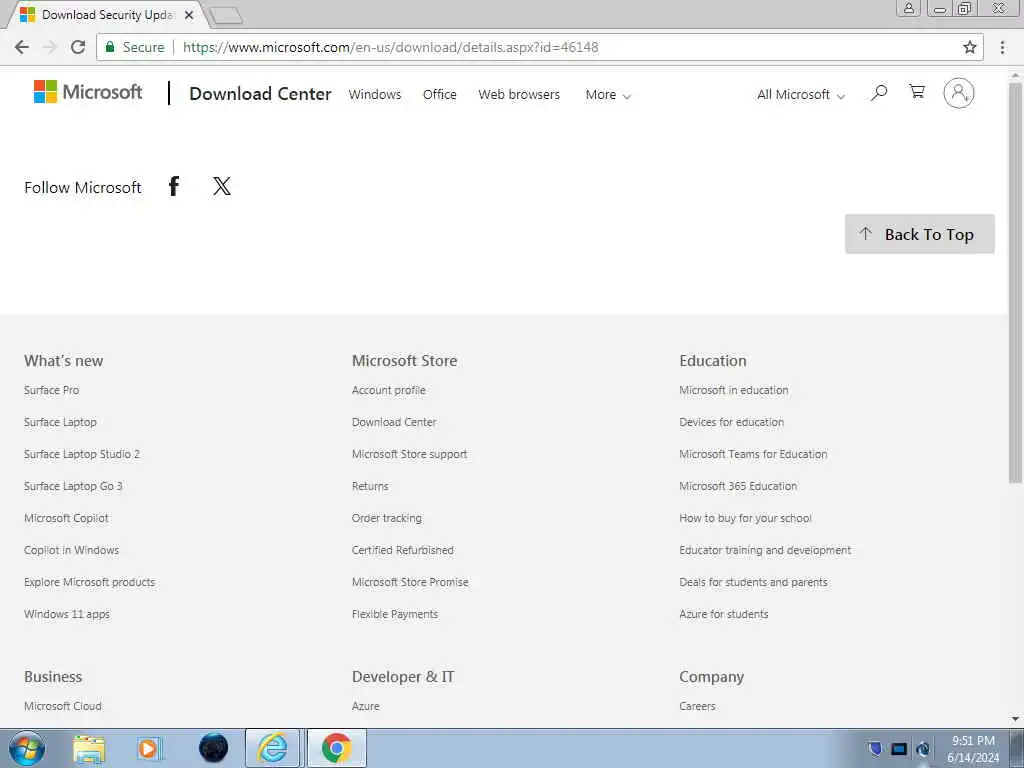The width and height of the screenshot is (1024, 768).
Task: Open a new tab button
Action: click(226, 16)
